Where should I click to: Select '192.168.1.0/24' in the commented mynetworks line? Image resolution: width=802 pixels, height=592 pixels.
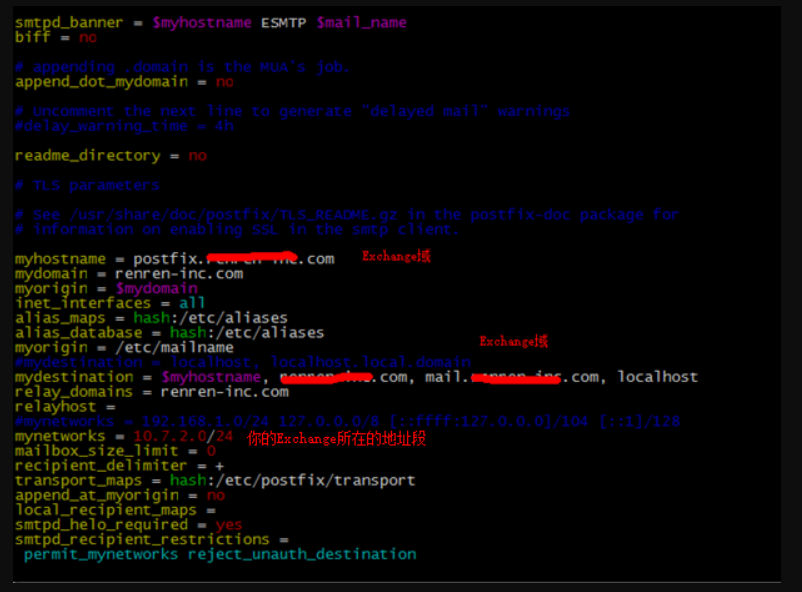205,422
